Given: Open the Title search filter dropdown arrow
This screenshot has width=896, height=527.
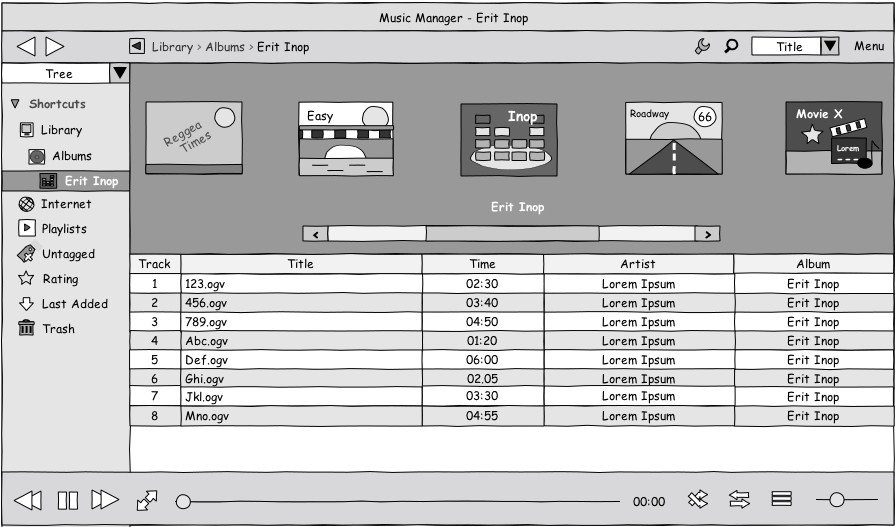Looking at the screenshot, I should [830, 46].
